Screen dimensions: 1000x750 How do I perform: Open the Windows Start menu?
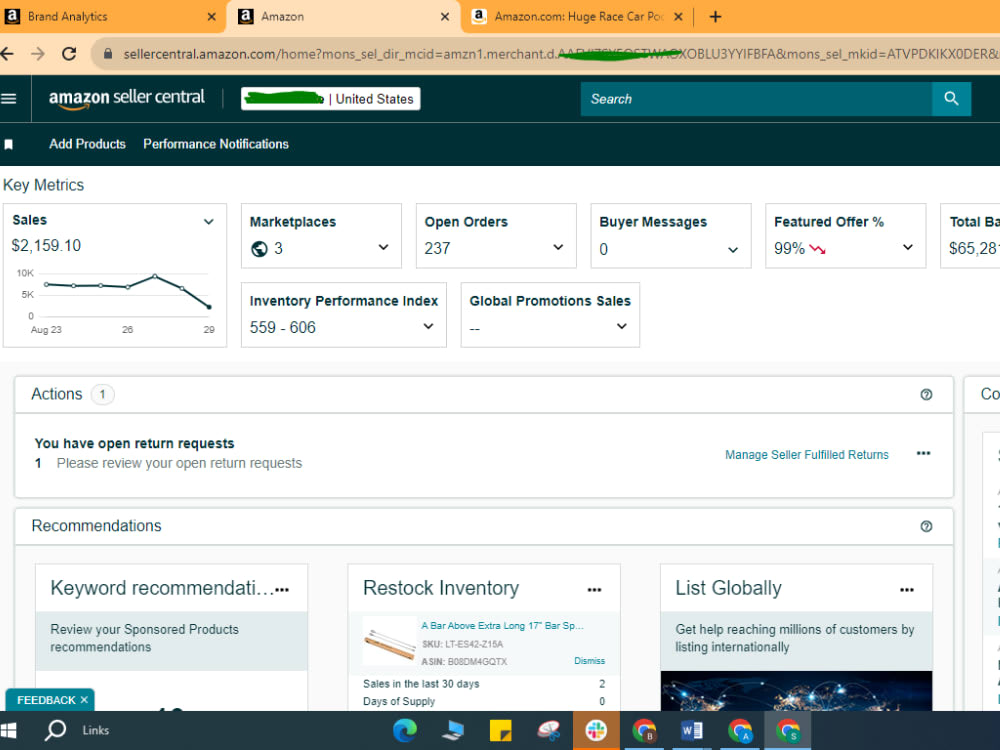pyautogui.click(x=9, y=730)
